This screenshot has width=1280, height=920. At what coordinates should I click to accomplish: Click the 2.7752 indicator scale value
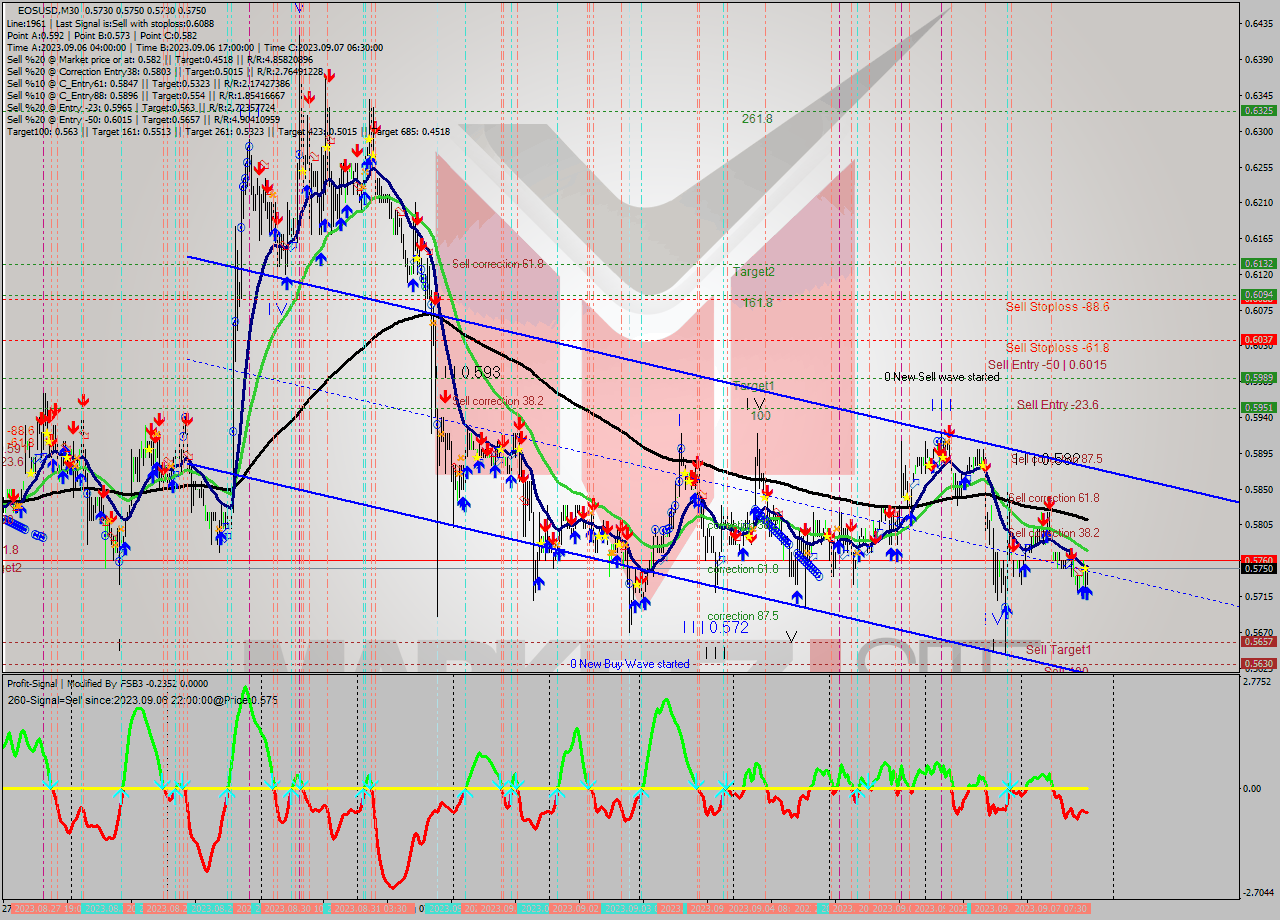click(1257, 682)
